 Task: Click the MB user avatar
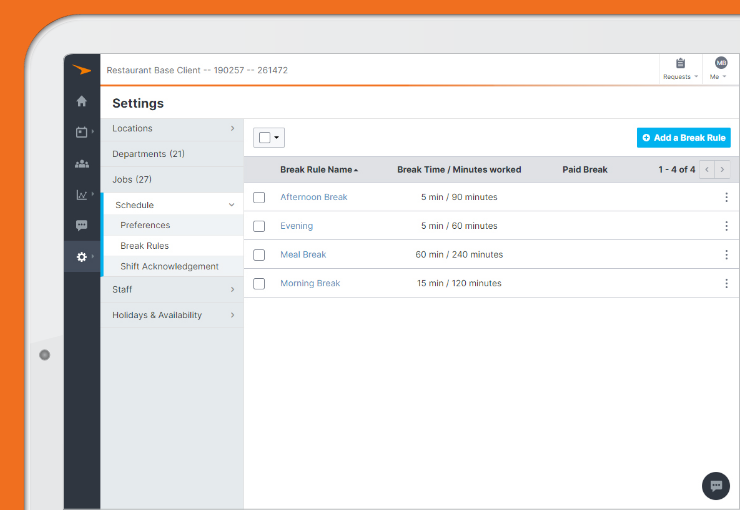(x=721, y=63)
